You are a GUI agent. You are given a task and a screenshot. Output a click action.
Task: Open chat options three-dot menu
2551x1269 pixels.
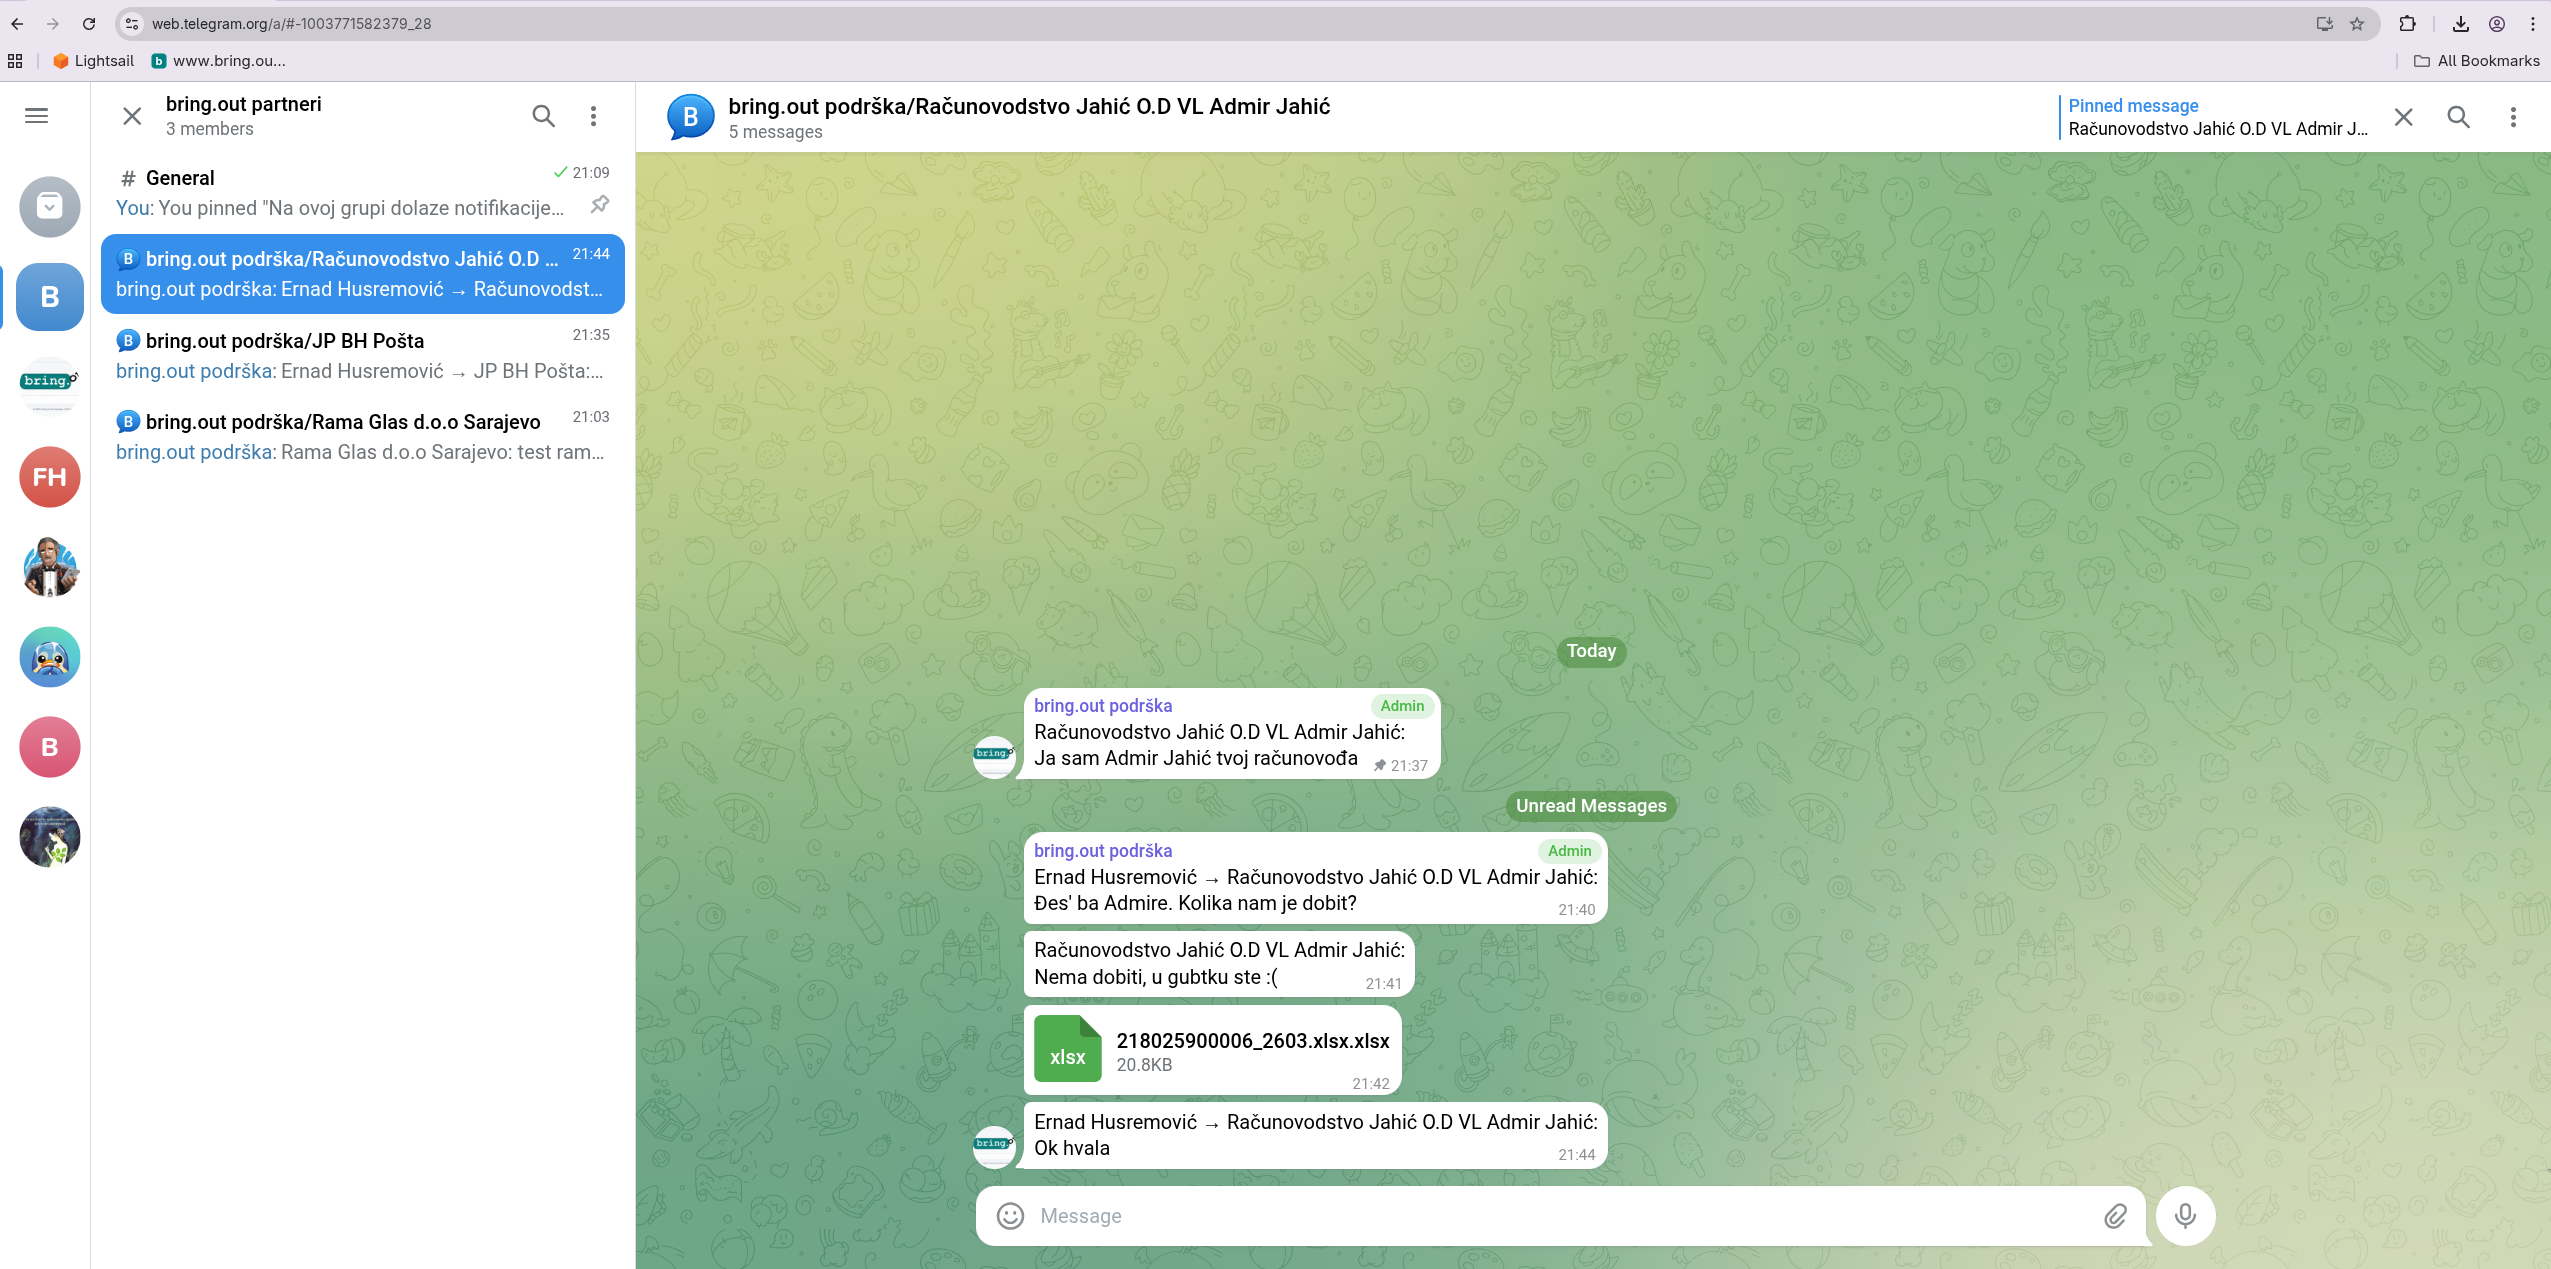(x=2513, y=117)
